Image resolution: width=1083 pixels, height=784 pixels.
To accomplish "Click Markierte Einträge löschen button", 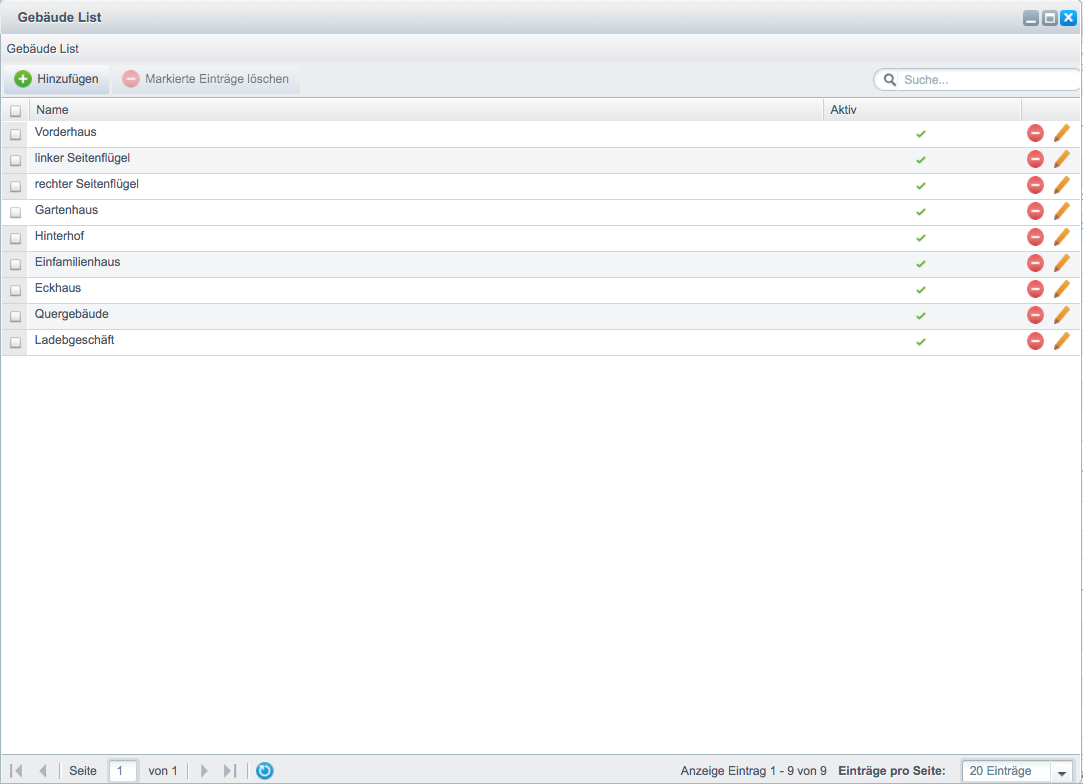I will pos(206,79).
